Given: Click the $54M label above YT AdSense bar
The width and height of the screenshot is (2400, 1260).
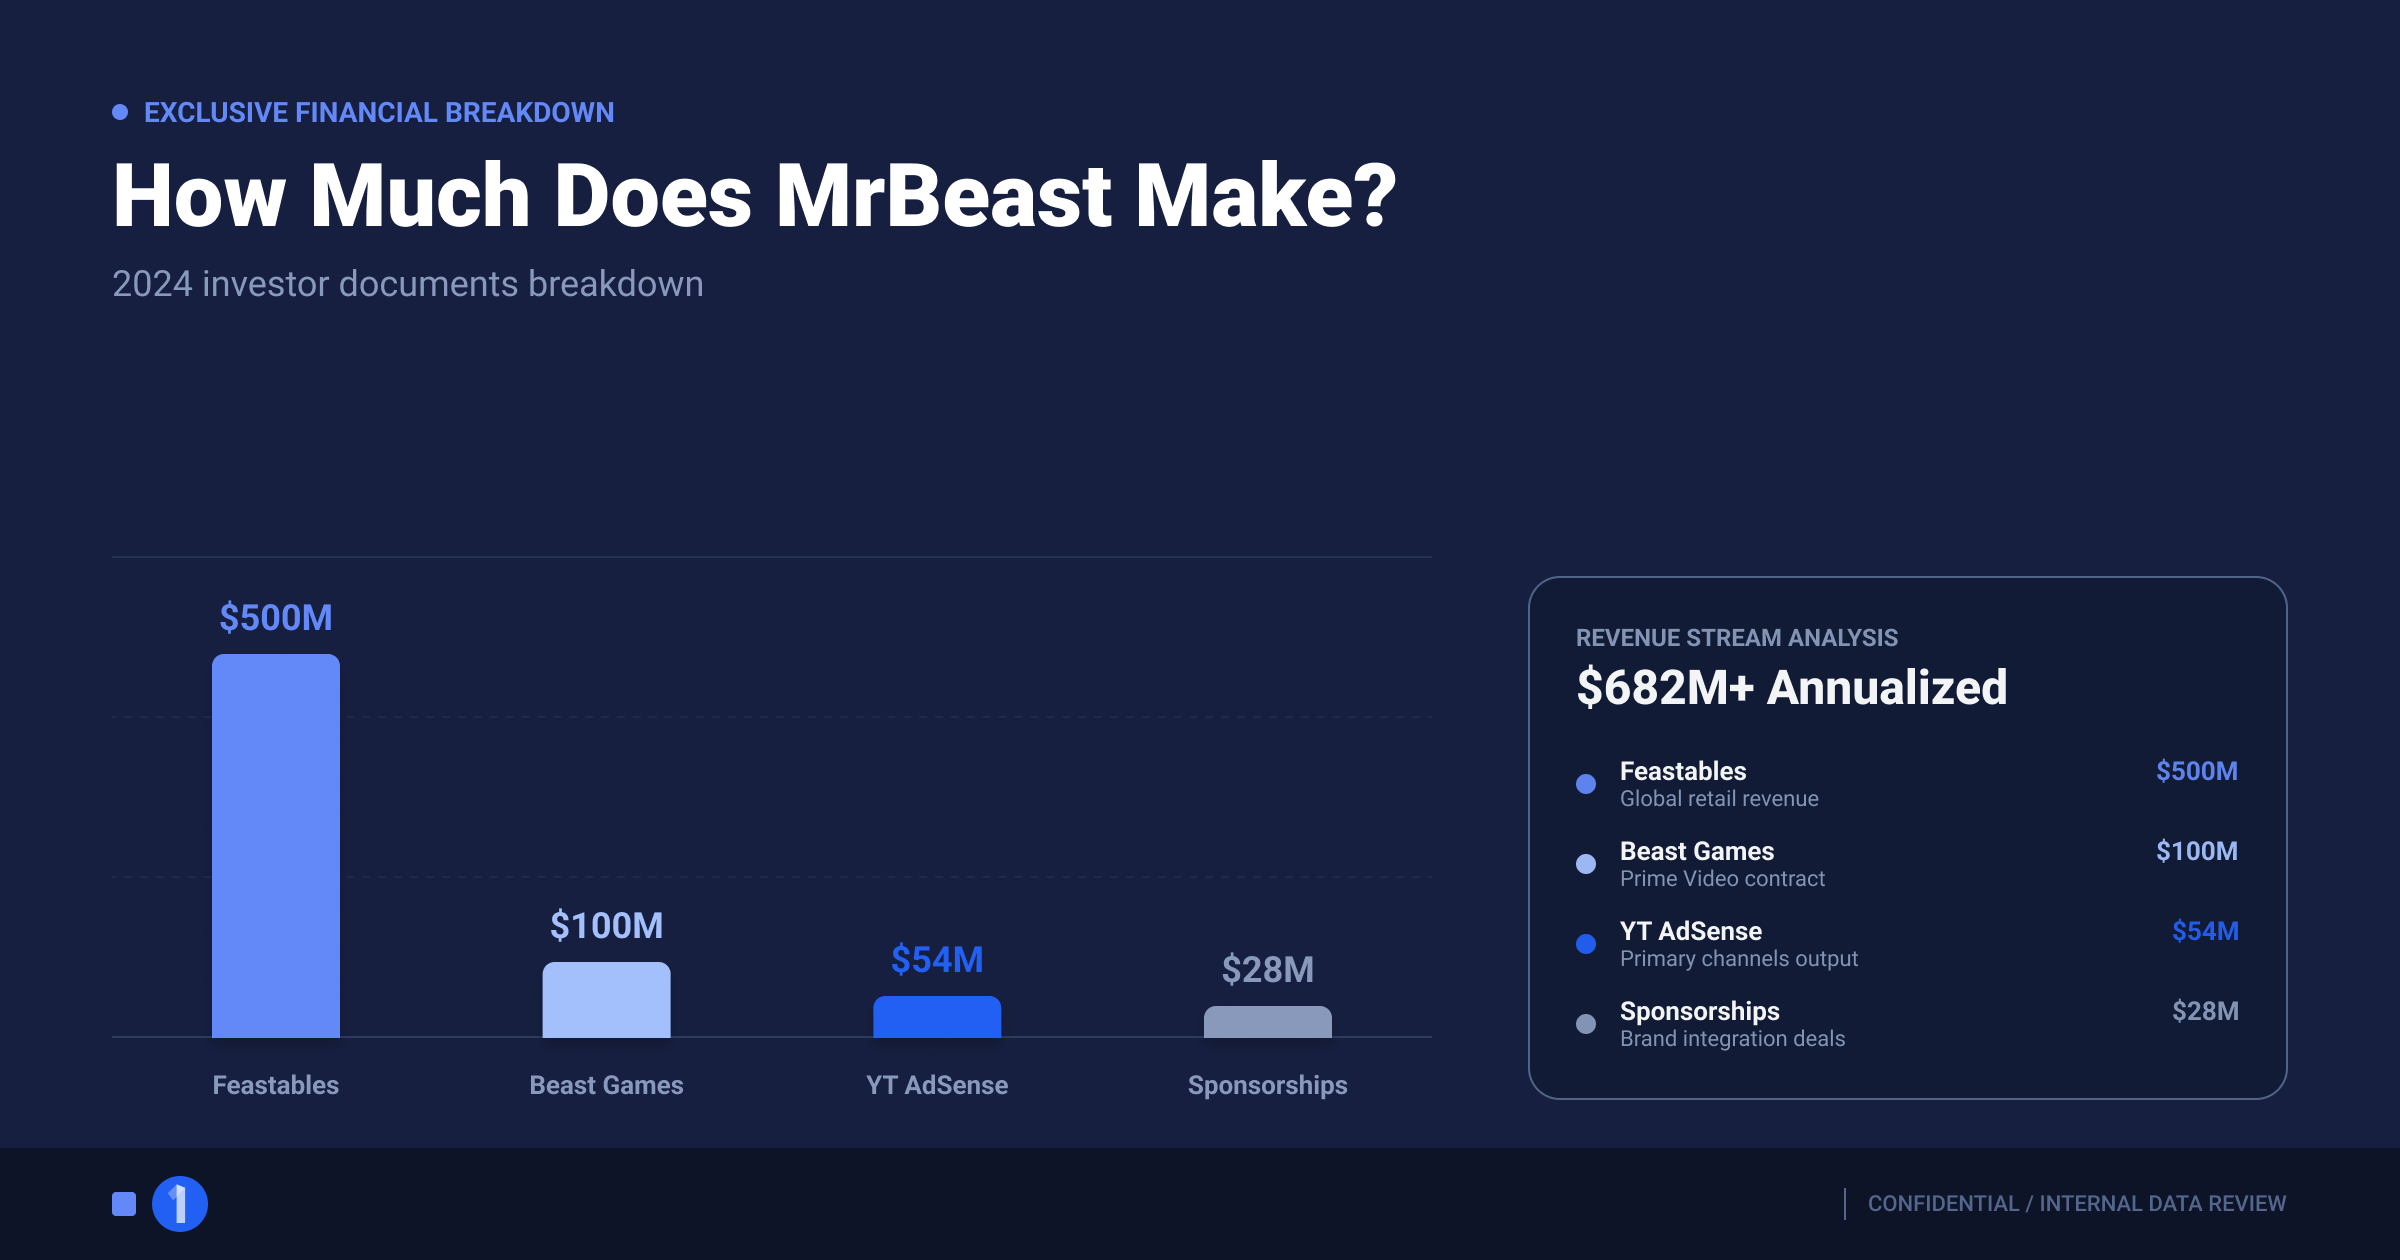Looking at the screenshot, I should tap(937, 960).
